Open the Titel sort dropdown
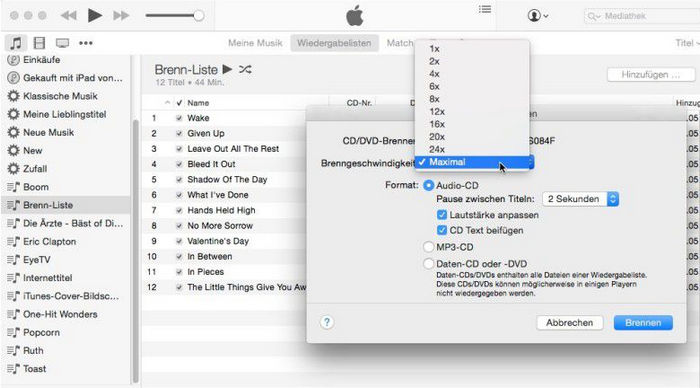The width and height of the screenshot is (700, 388). point(687,43)
